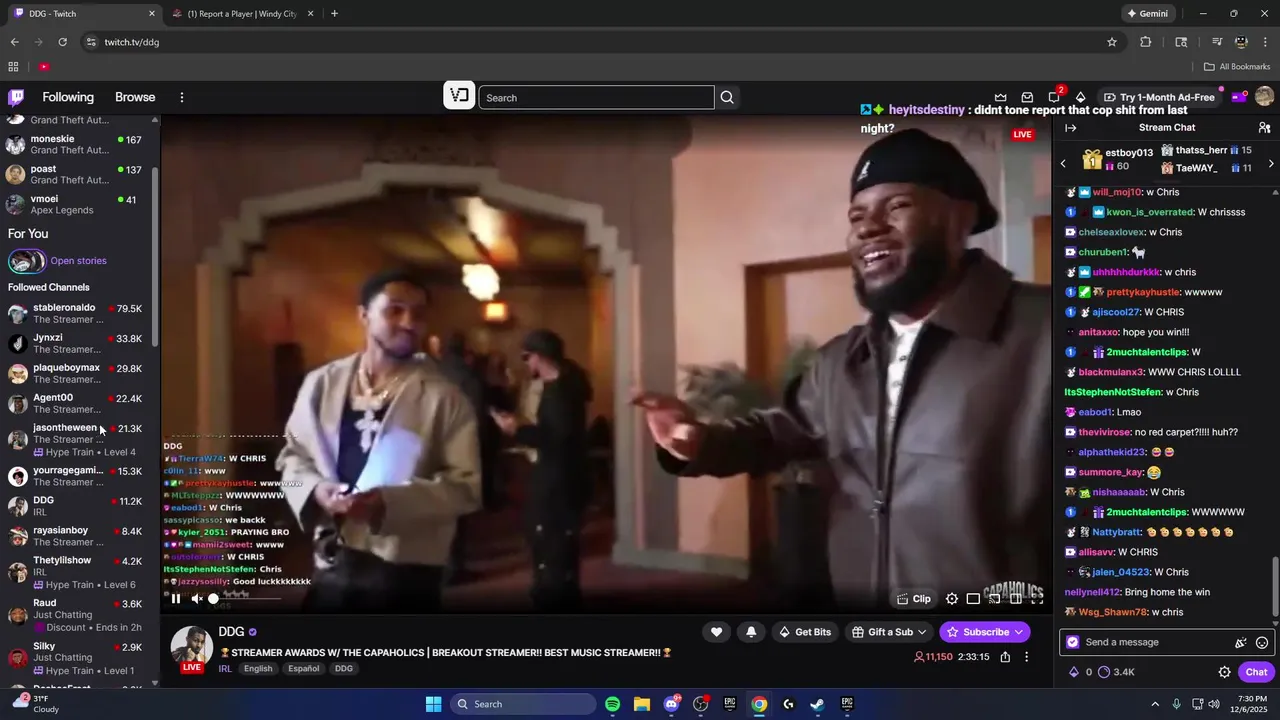Focus the Twitch search field
The image size is (1280, 720).
(596, 98)
